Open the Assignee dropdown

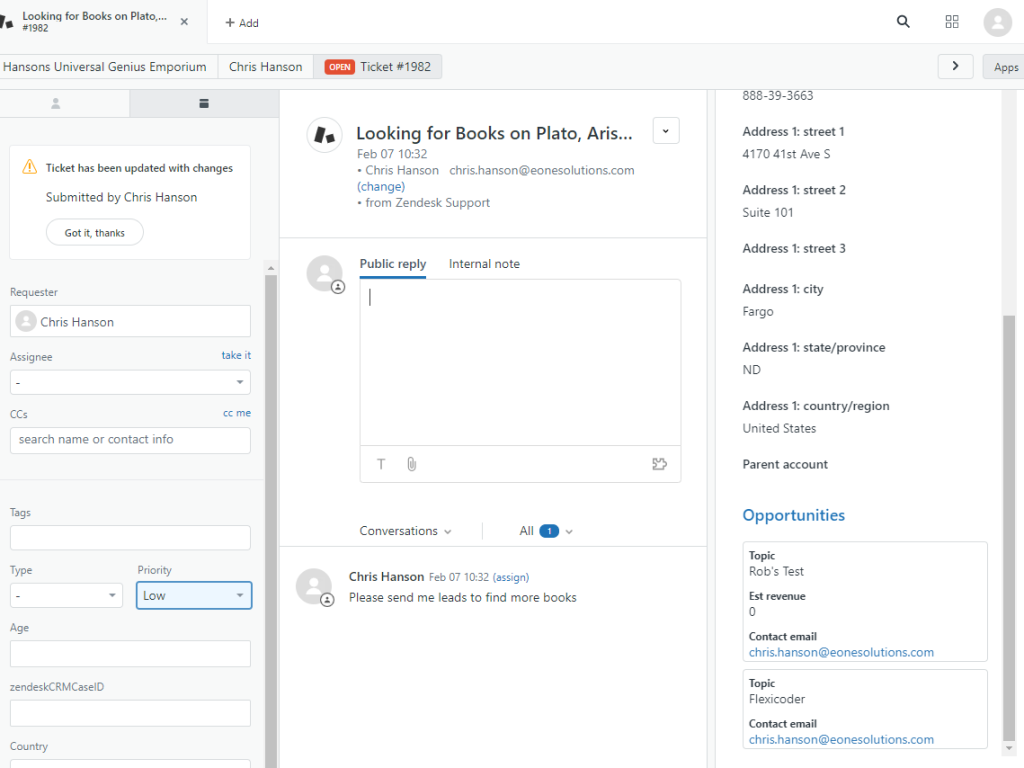[x=130, y=382]
